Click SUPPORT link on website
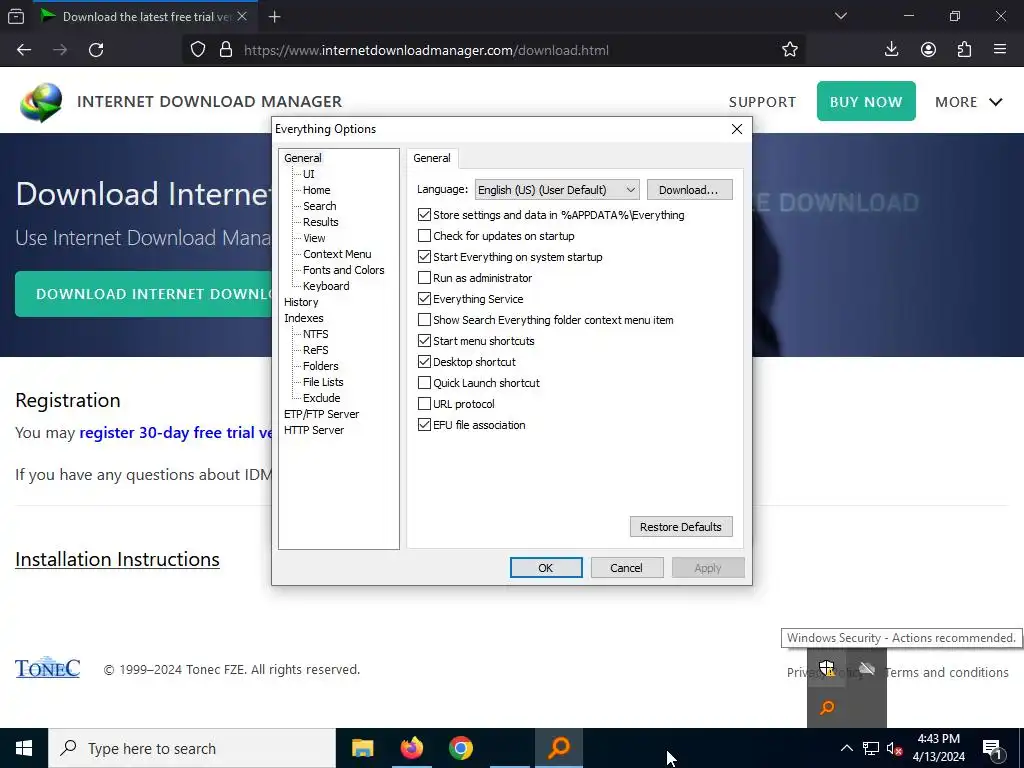 tap(762, 102)
